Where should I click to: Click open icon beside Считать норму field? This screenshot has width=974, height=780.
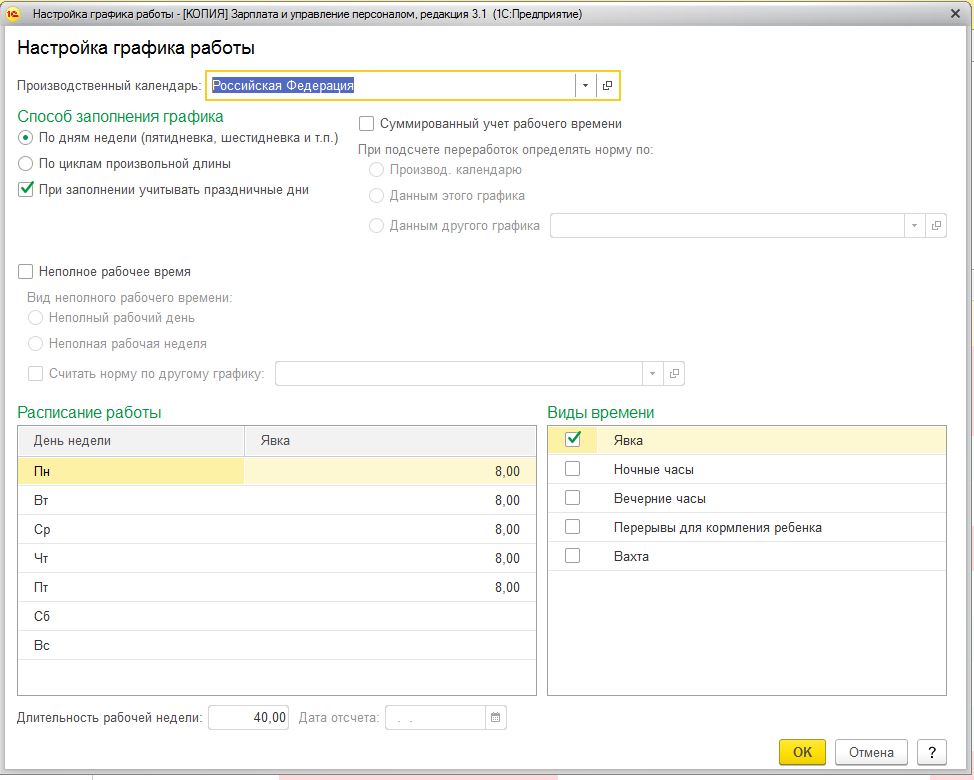tap(674, 373)
